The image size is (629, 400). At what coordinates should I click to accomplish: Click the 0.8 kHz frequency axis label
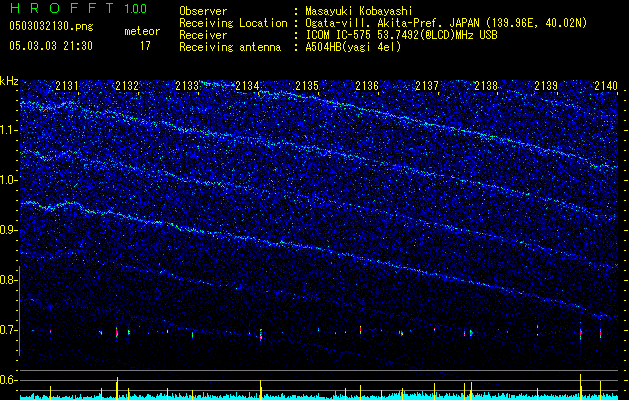[x=9, y=280]
